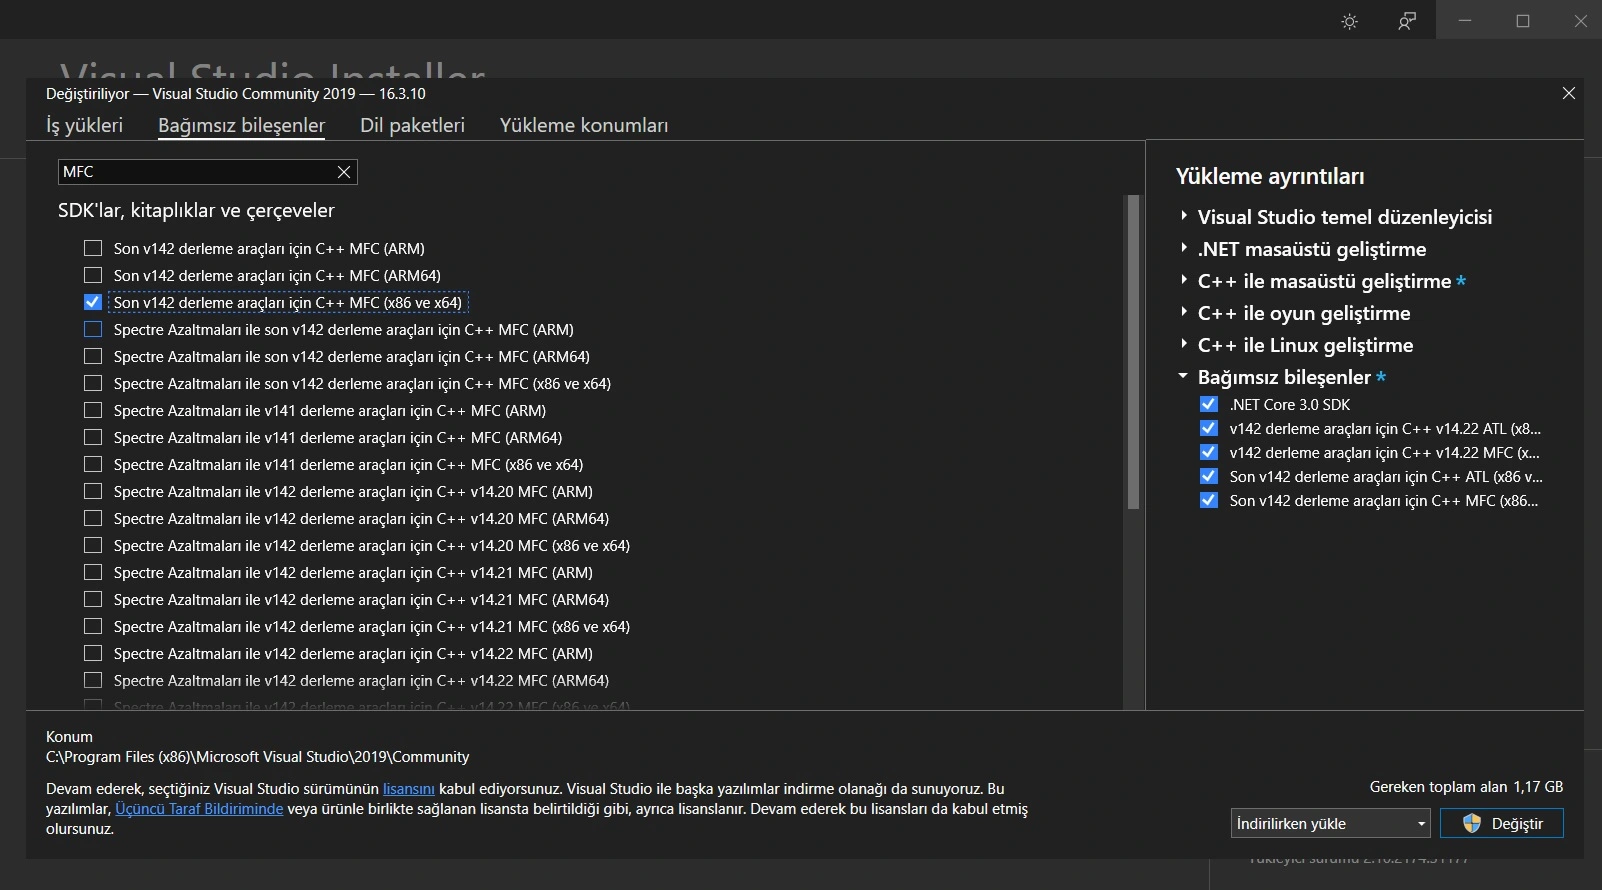Image resolution: width=1602 pixels, height=890 pixels.
Task: Click the shield icon on Değiştir button
Action: 1471,823
